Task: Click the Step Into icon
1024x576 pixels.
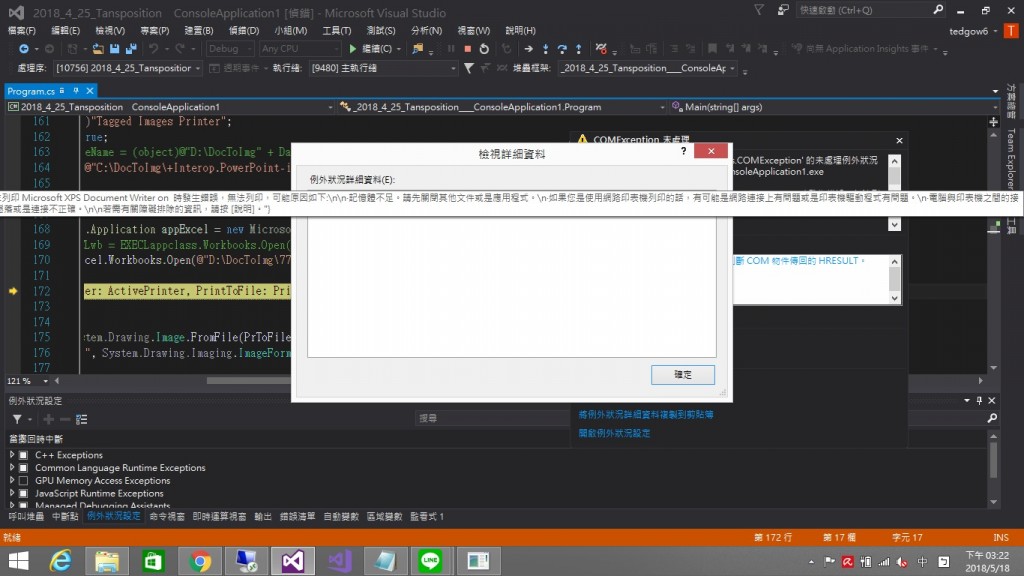Action: click(545, 49)
